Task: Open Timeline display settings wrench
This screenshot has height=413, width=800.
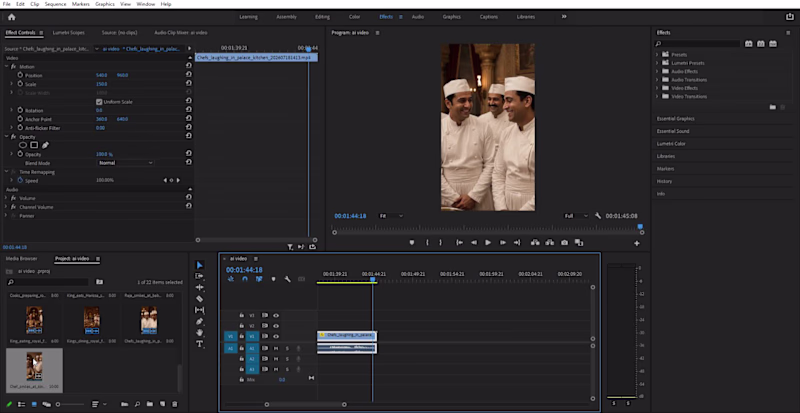Action: (x=287, y=279)
